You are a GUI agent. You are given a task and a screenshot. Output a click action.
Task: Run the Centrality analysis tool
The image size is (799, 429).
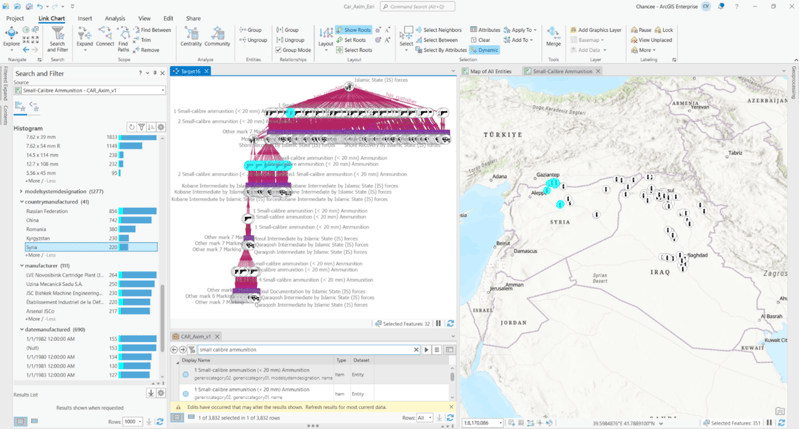191,37
